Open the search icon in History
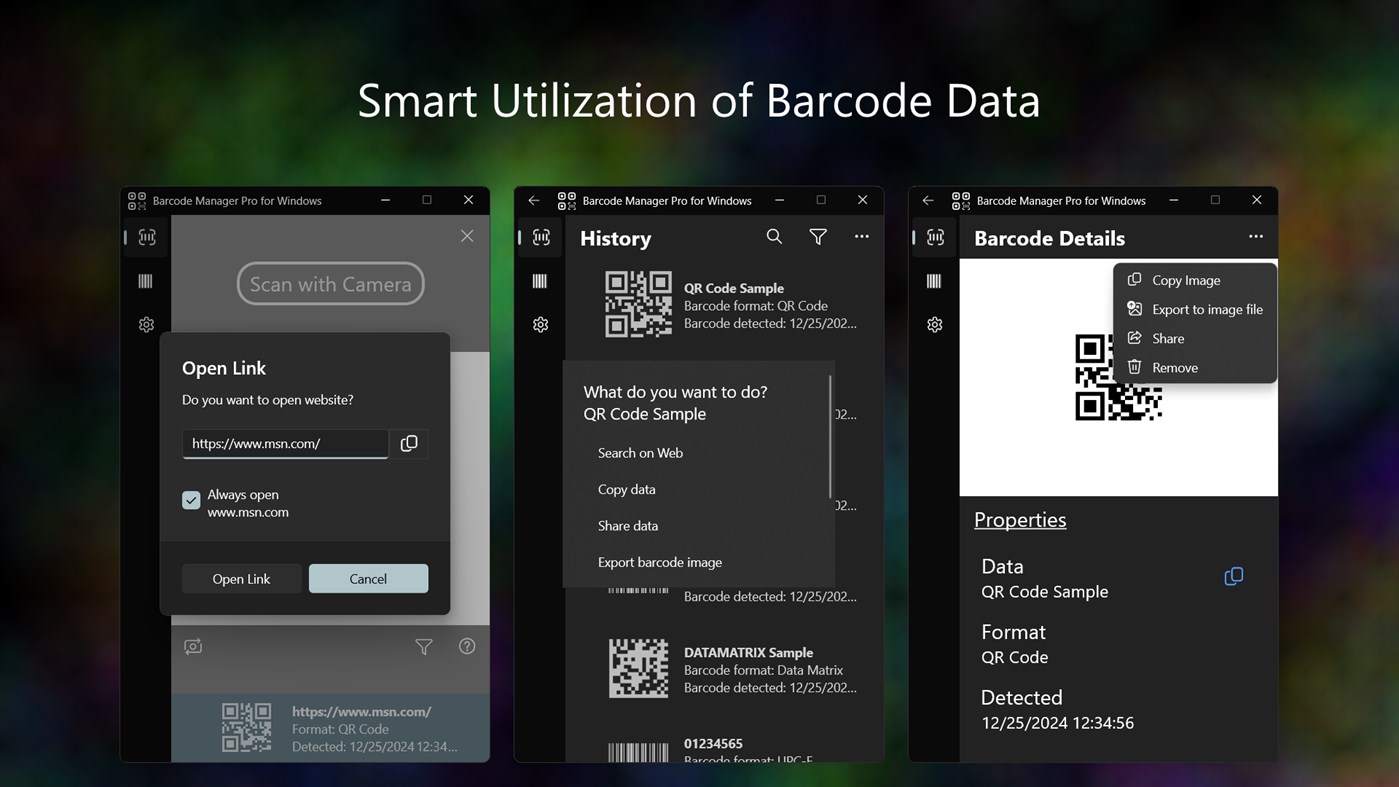The width and height of the screenshot is (1399, 787). [x=774, y=236]
